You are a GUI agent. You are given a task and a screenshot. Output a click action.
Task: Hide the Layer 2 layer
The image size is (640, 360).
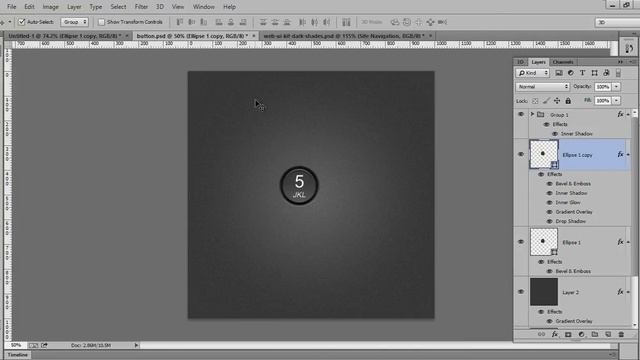click(x=521, y=292)
